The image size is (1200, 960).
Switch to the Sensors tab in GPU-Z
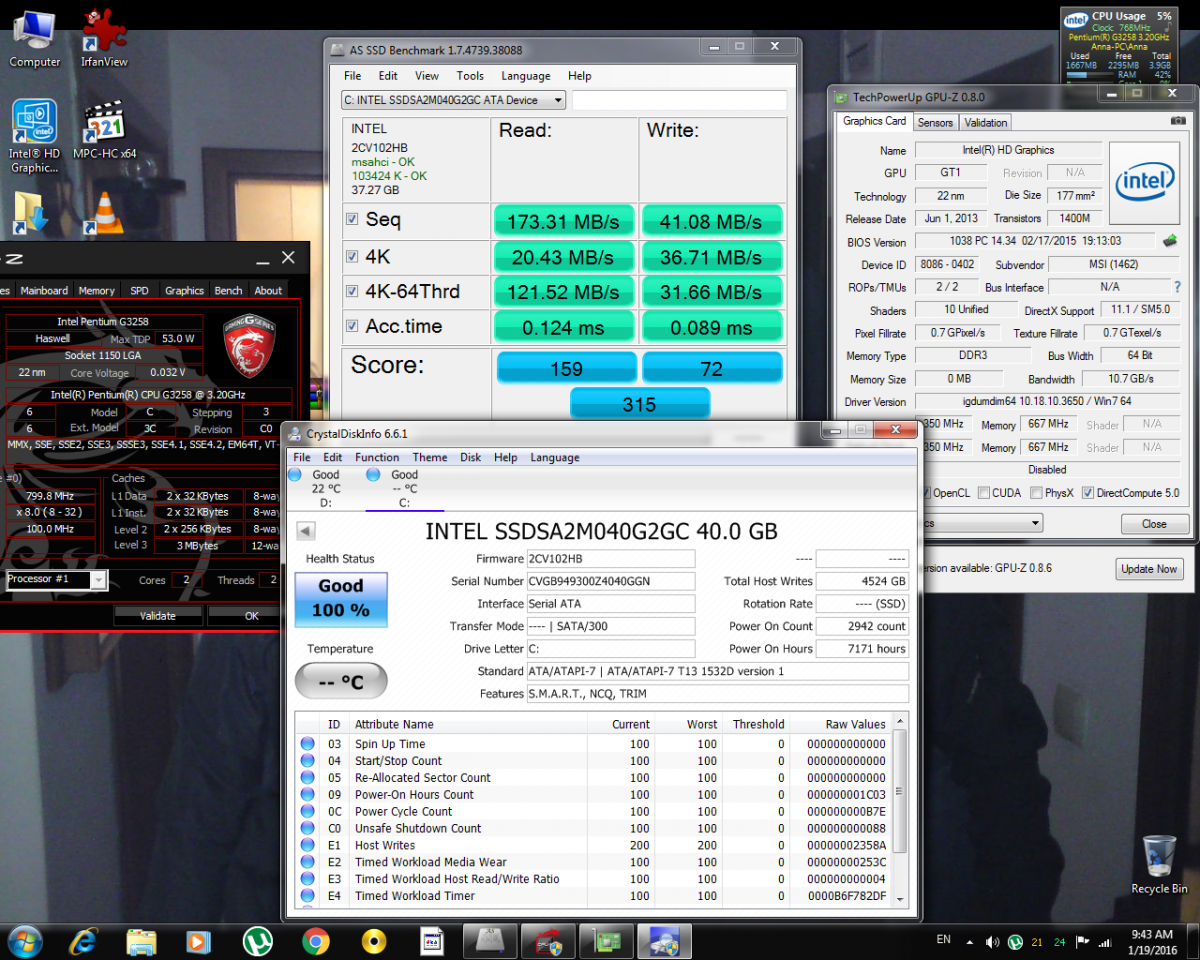pos(935,122)
